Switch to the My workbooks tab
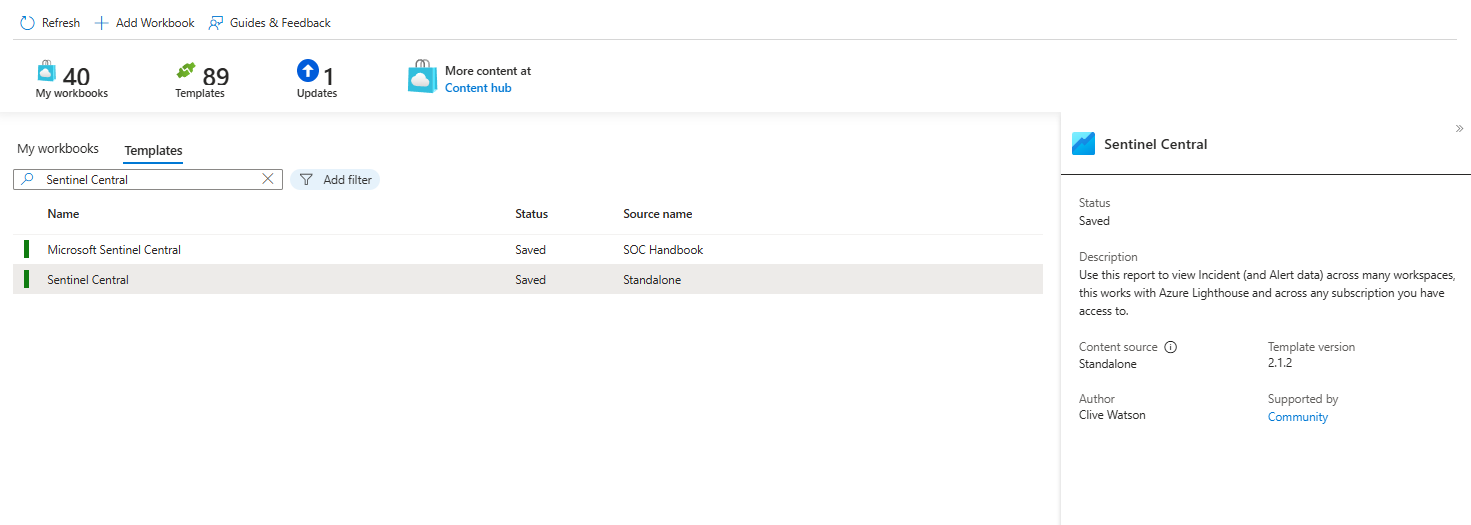 coord(58,149)
